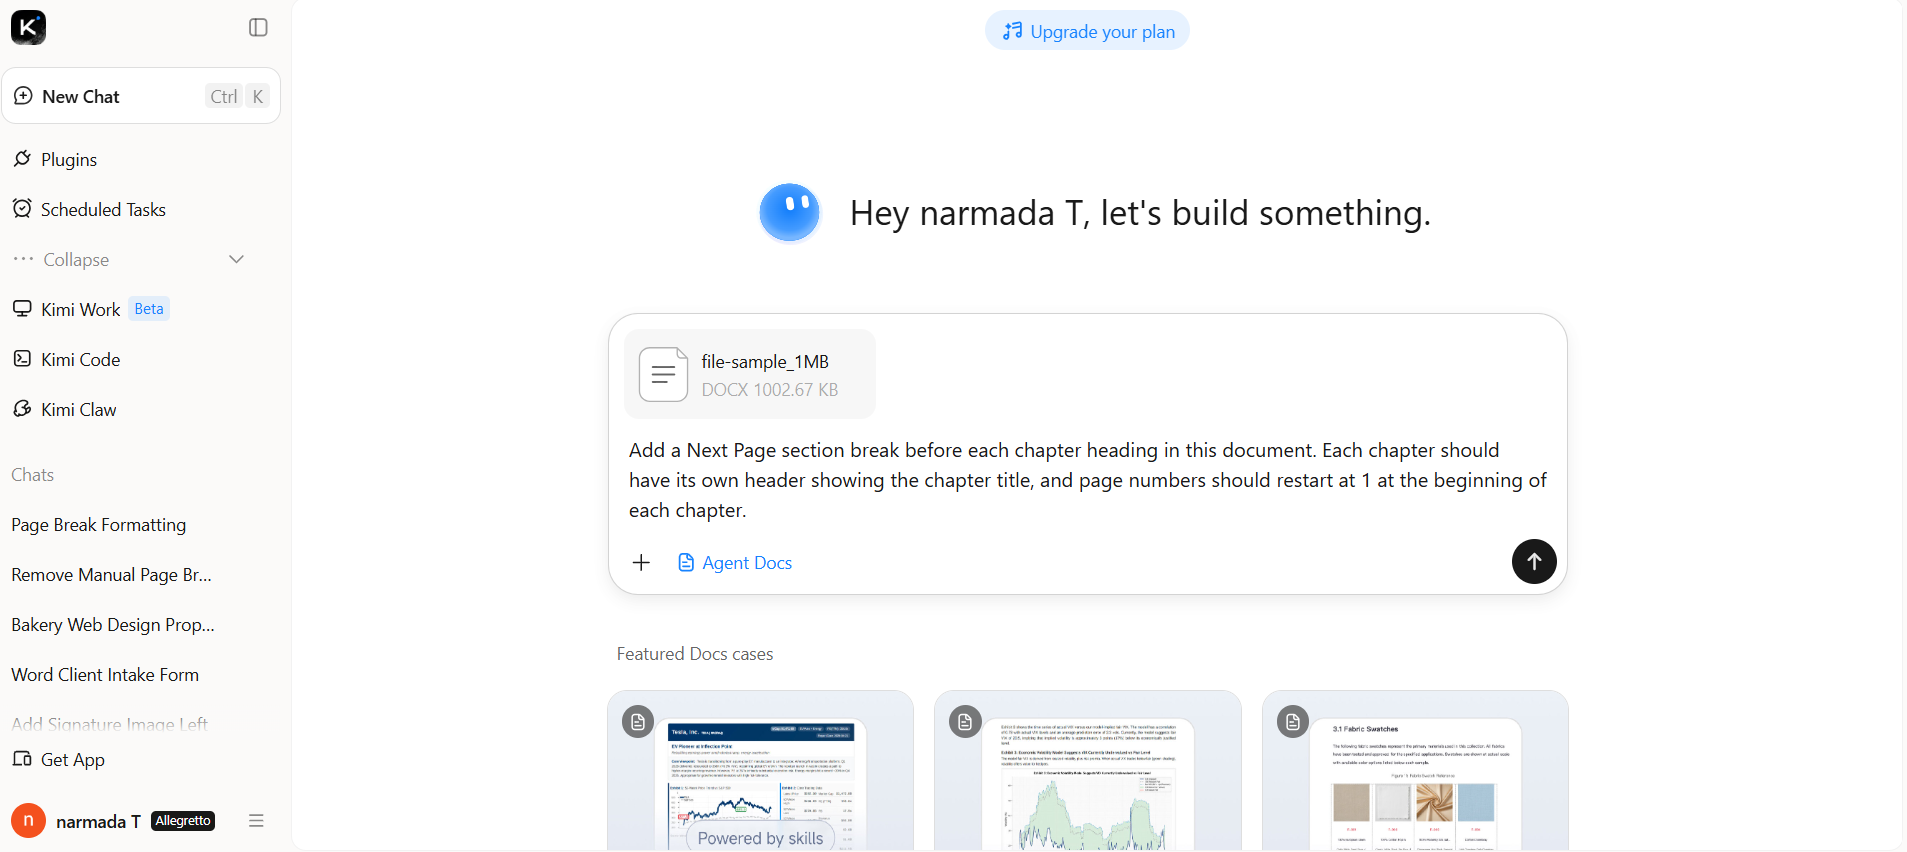Click the file-sample_1MB attachment
Viewport: 1907px width, 852px height.
pyautogui.click(x=750, y=374)
